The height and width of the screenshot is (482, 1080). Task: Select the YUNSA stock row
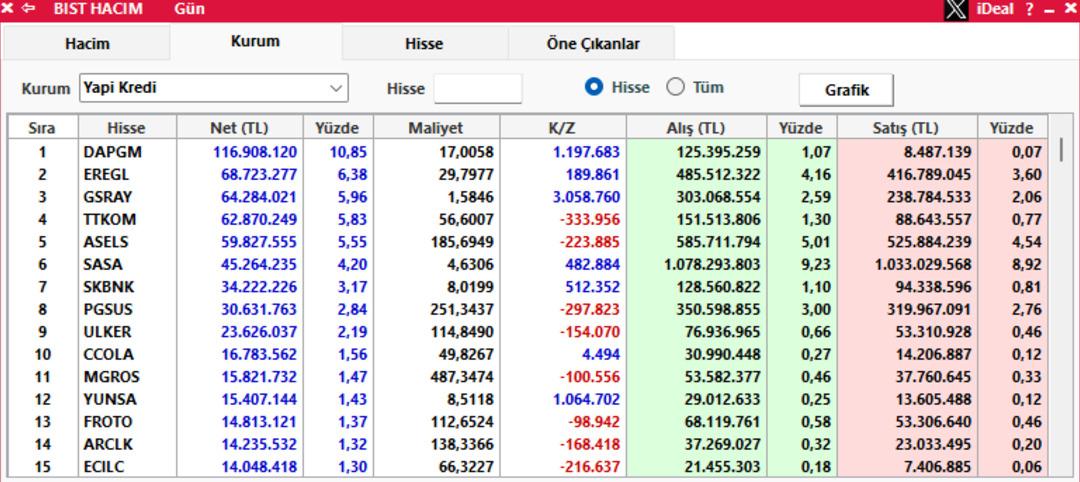(528, 399)
